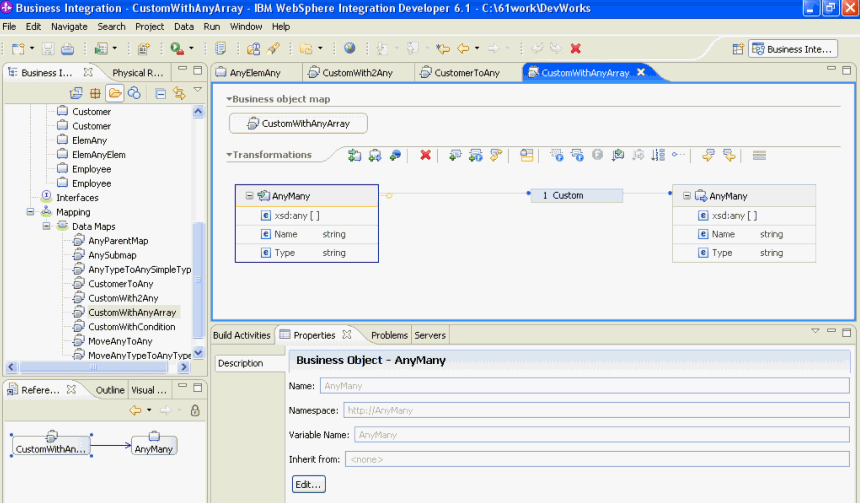This screenshot has width=860, height=503.
Task: Switch to the CustomerToAny editor tab
Action: coord(467,72)
